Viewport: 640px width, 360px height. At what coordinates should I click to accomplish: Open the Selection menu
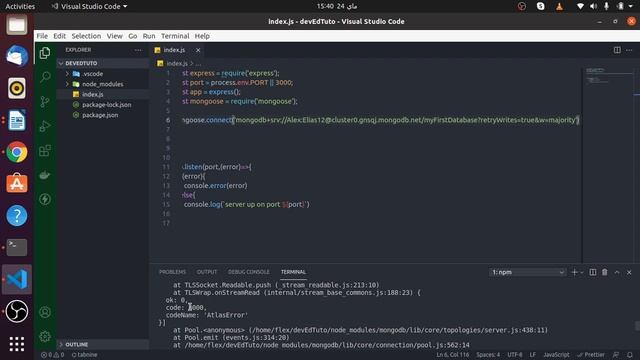pyautogui.click(x=86, y=36)
